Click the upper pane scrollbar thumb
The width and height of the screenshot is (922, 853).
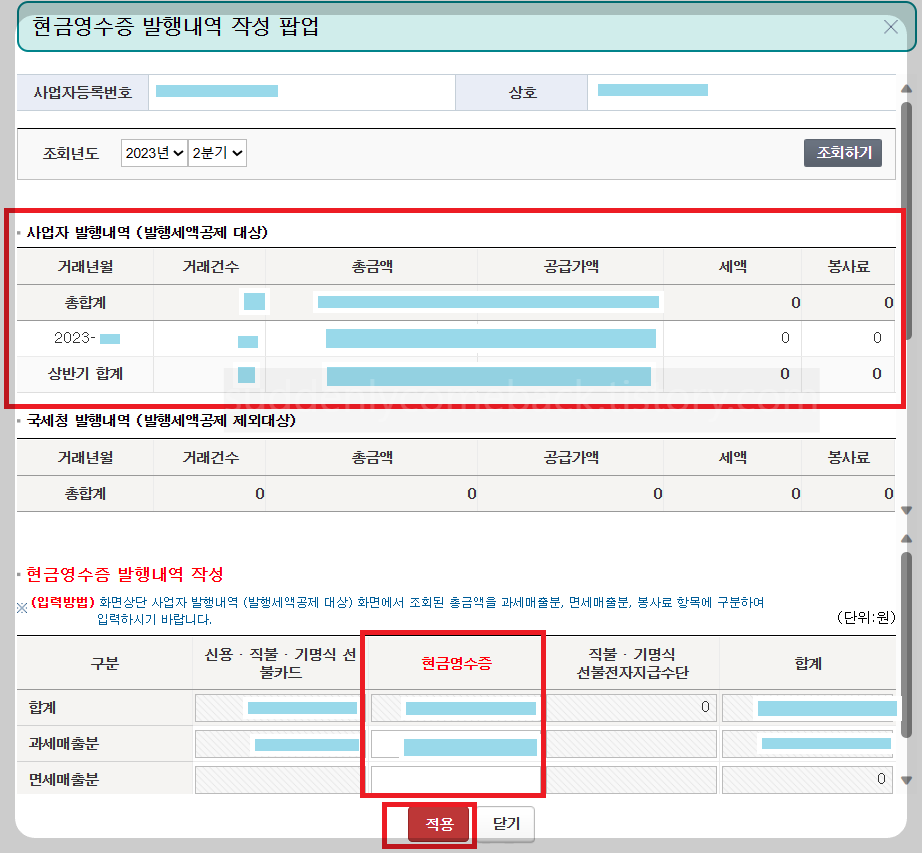coord(906,220)
